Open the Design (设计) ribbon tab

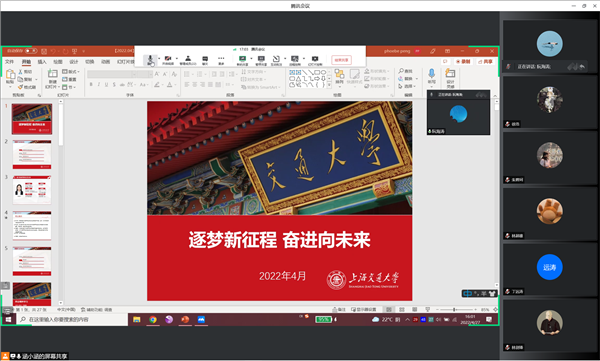(x=74, y=62)
